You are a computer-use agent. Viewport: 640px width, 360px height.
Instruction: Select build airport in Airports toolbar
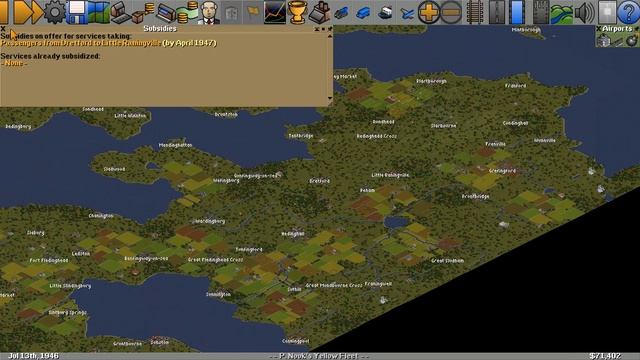click(604, 40)
